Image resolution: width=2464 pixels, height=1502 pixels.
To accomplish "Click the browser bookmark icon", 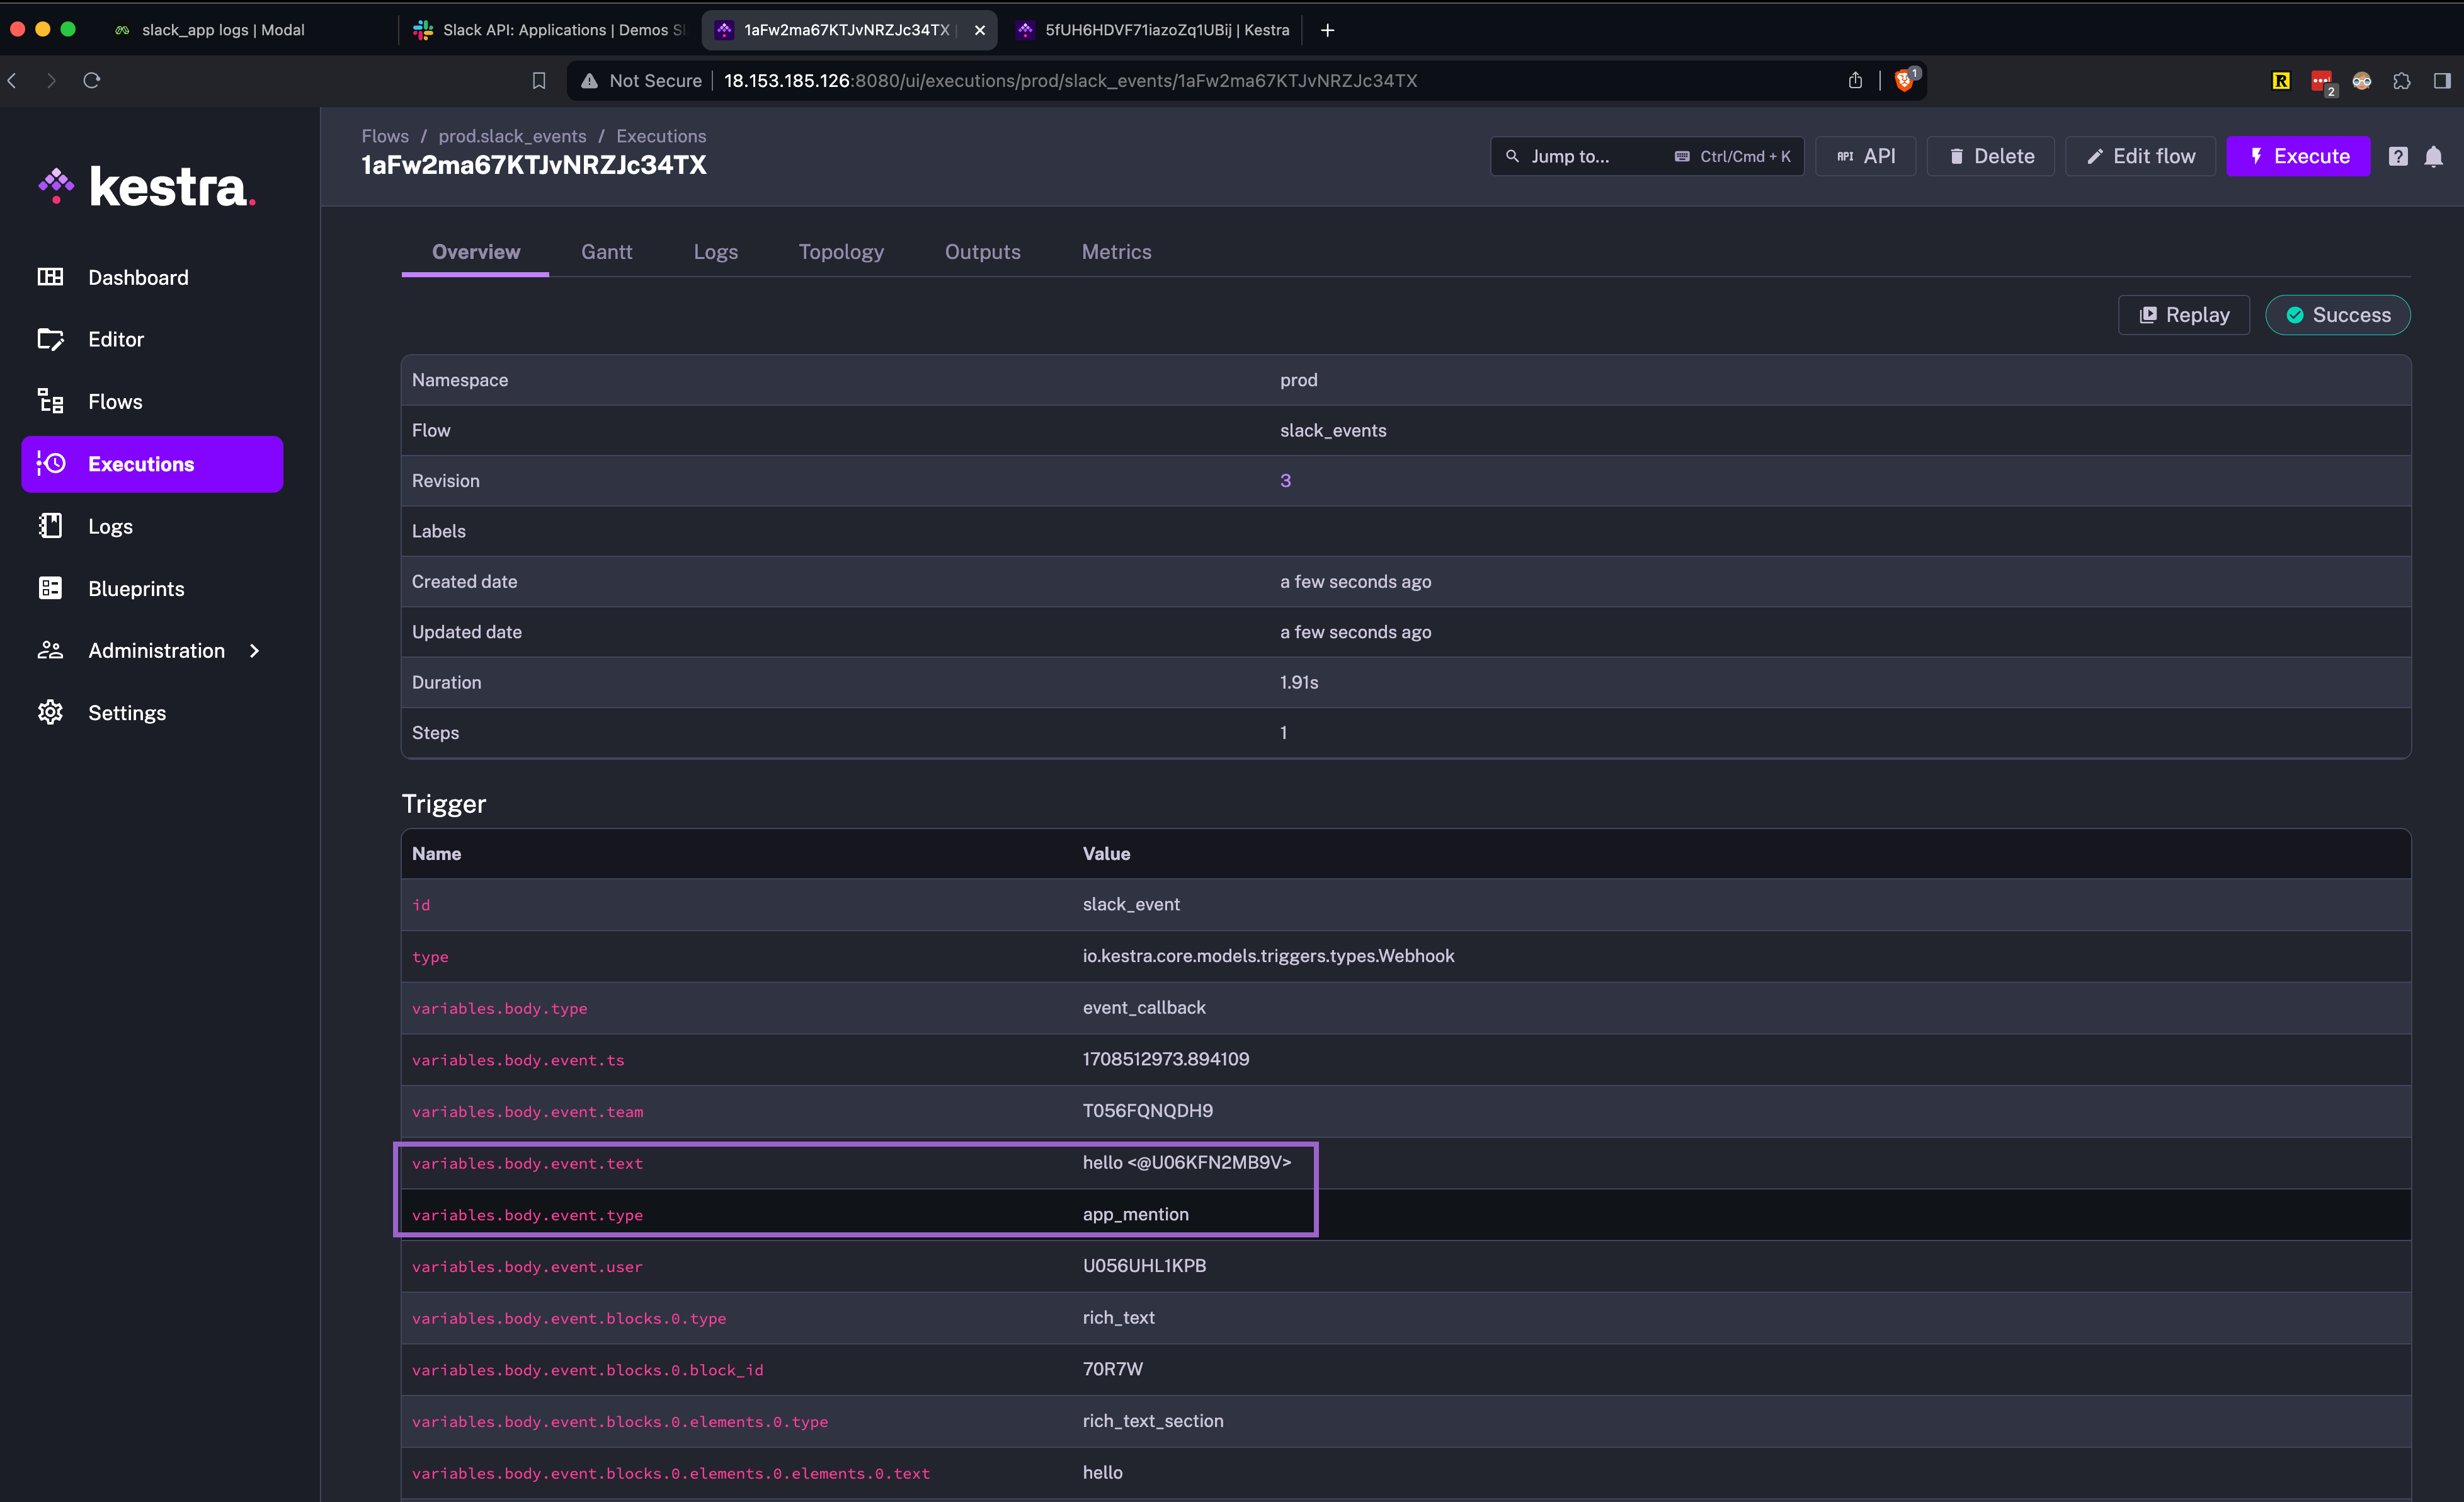I will tap(539, 81).
